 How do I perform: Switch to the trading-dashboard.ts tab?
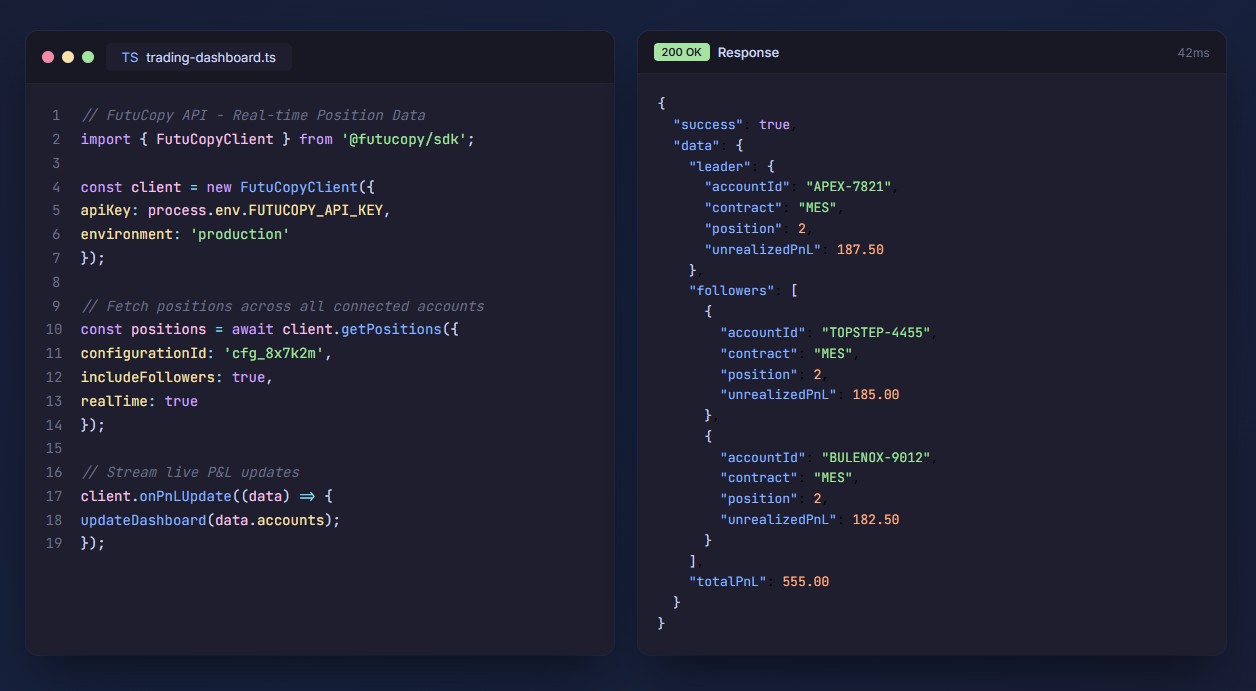198,57
